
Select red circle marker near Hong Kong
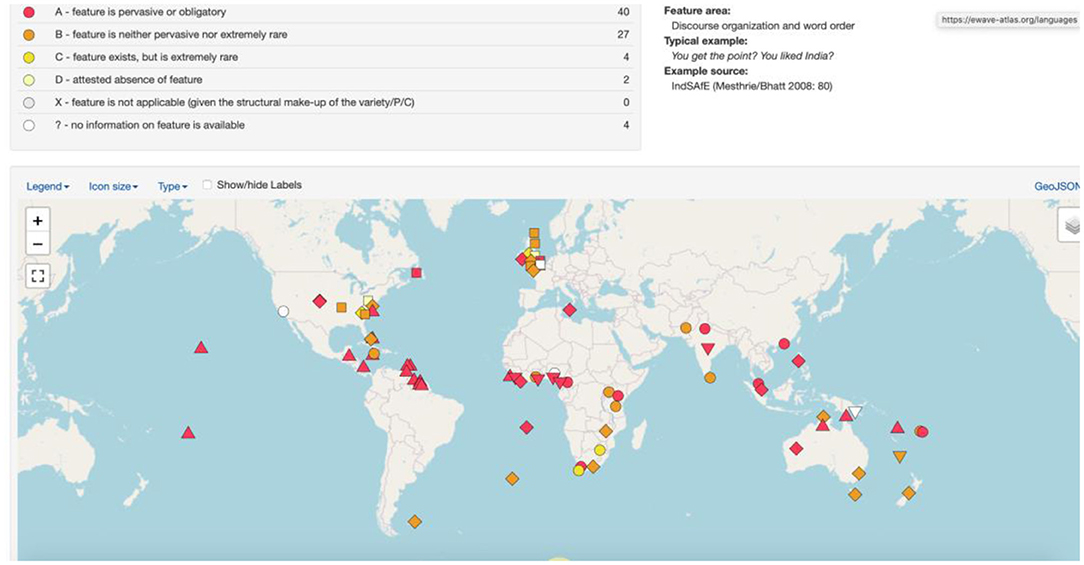(784, 344)
